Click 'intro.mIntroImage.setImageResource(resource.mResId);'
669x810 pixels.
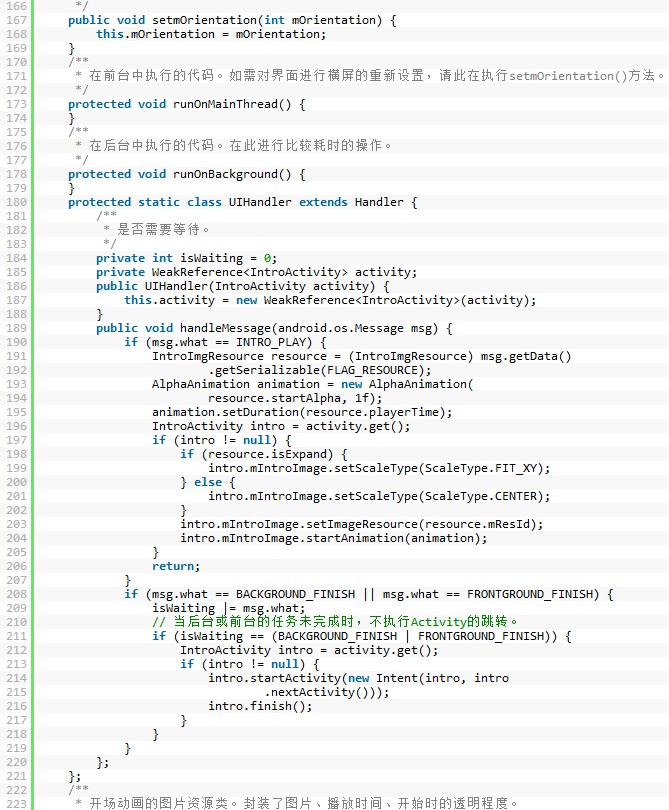[x=361, y=524]
